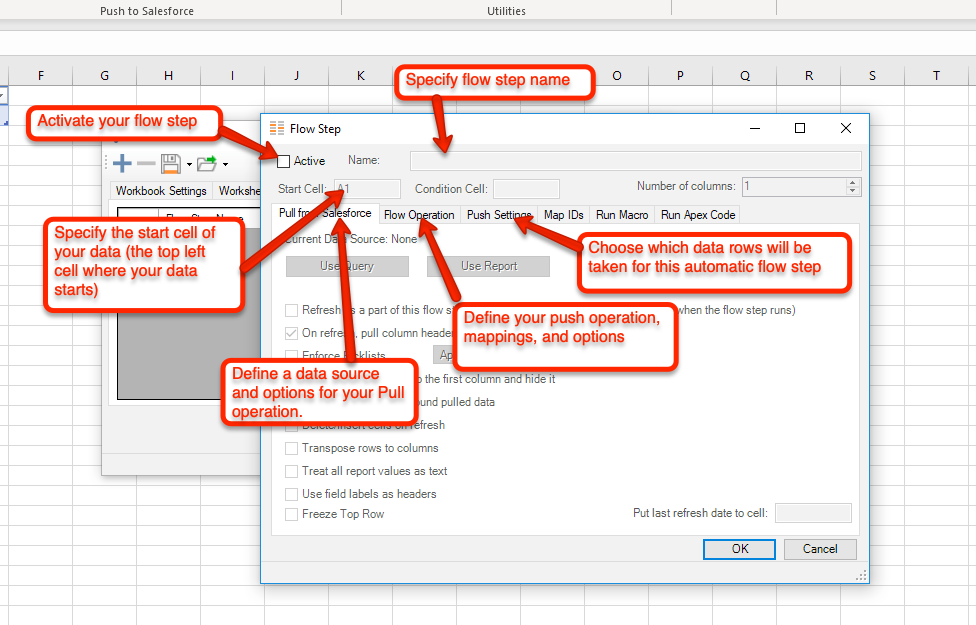Open the Workbook Settings tab in back window
This screenshot has height=625, width=976.
[161, 190]
